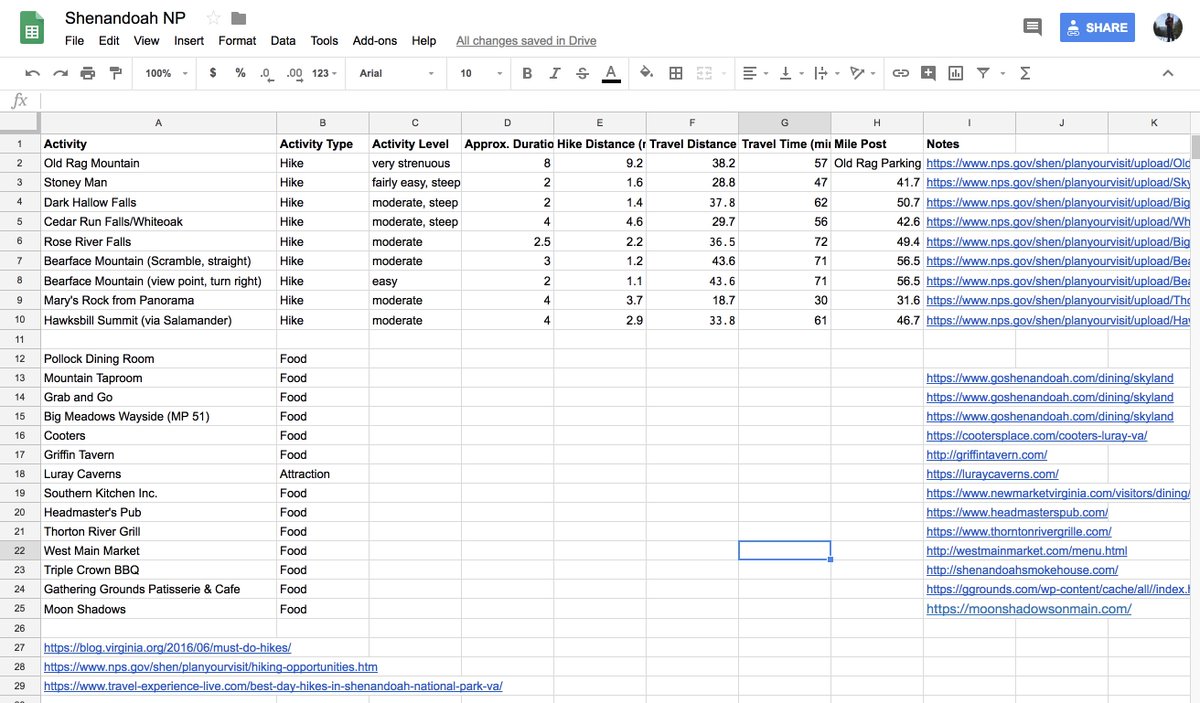1200x703 pixels.
Task: Open the Insert menu
Action: pyautogui.click(x=189, y=41)
